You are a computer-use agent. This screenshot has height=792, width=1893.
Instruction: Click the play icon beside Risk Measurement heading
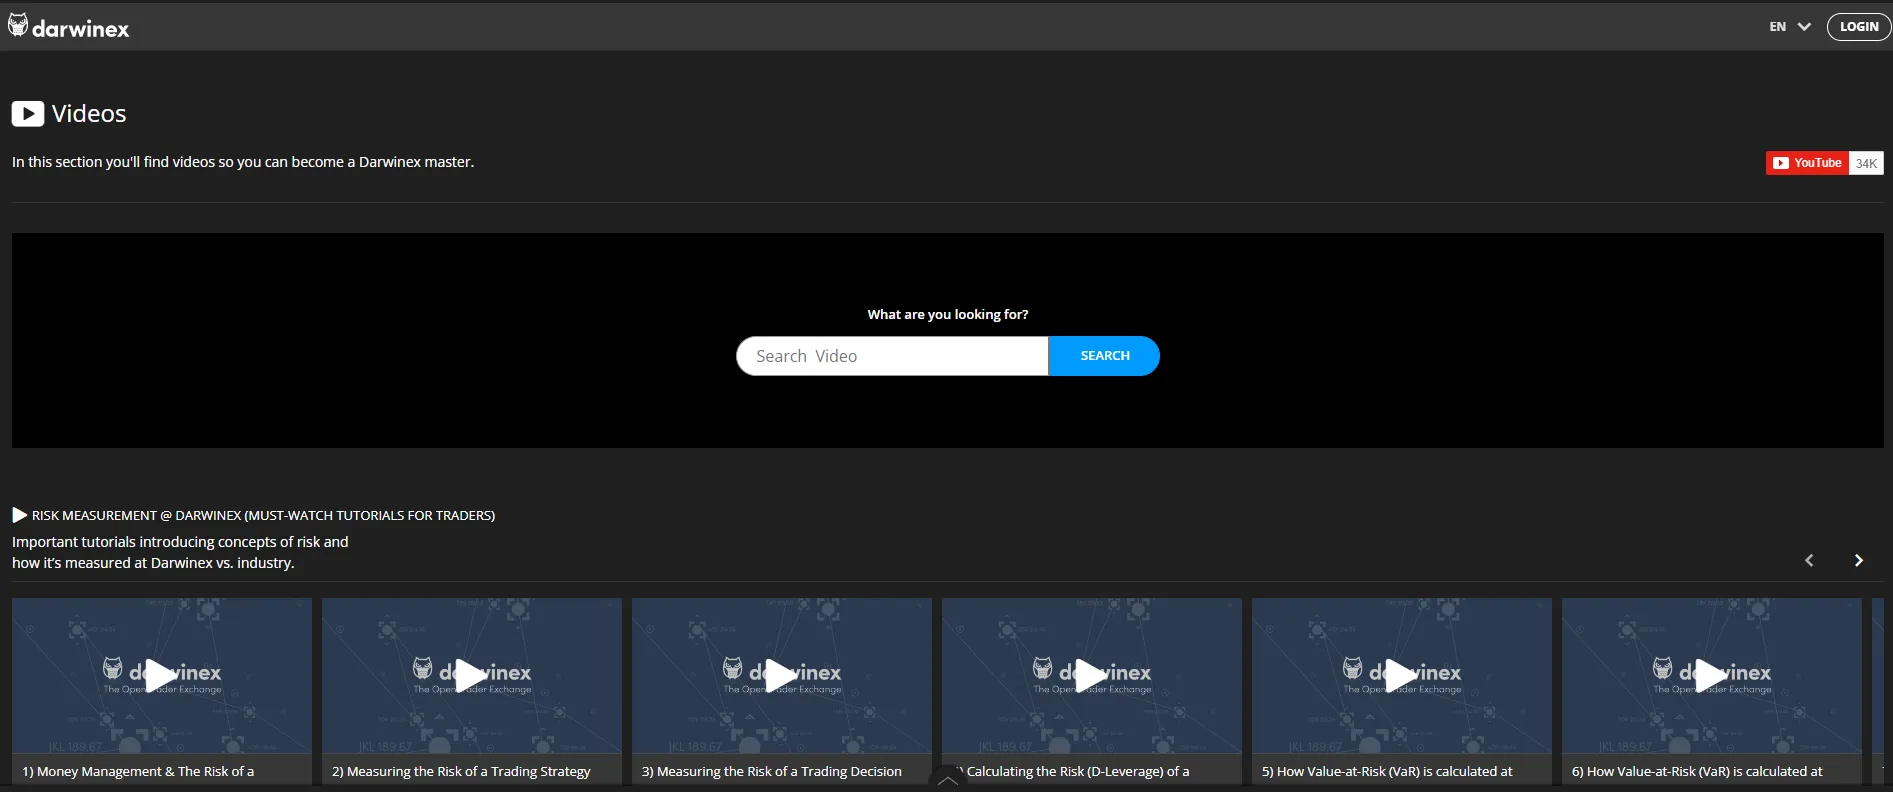coord(19,515)
